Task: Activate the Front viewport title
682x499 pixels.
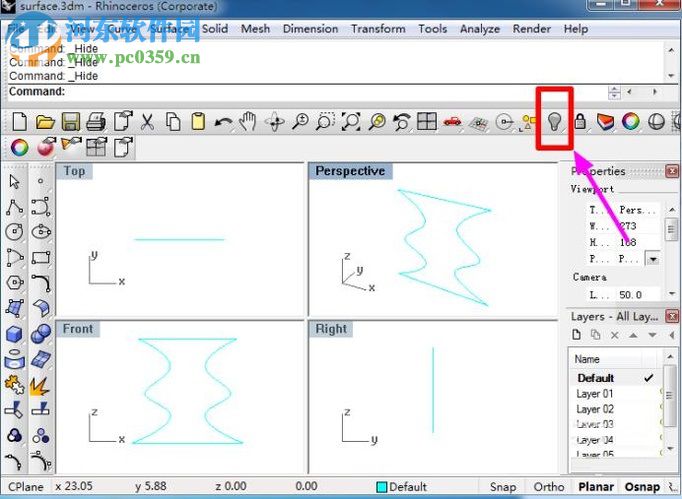Action: point(78,329)
